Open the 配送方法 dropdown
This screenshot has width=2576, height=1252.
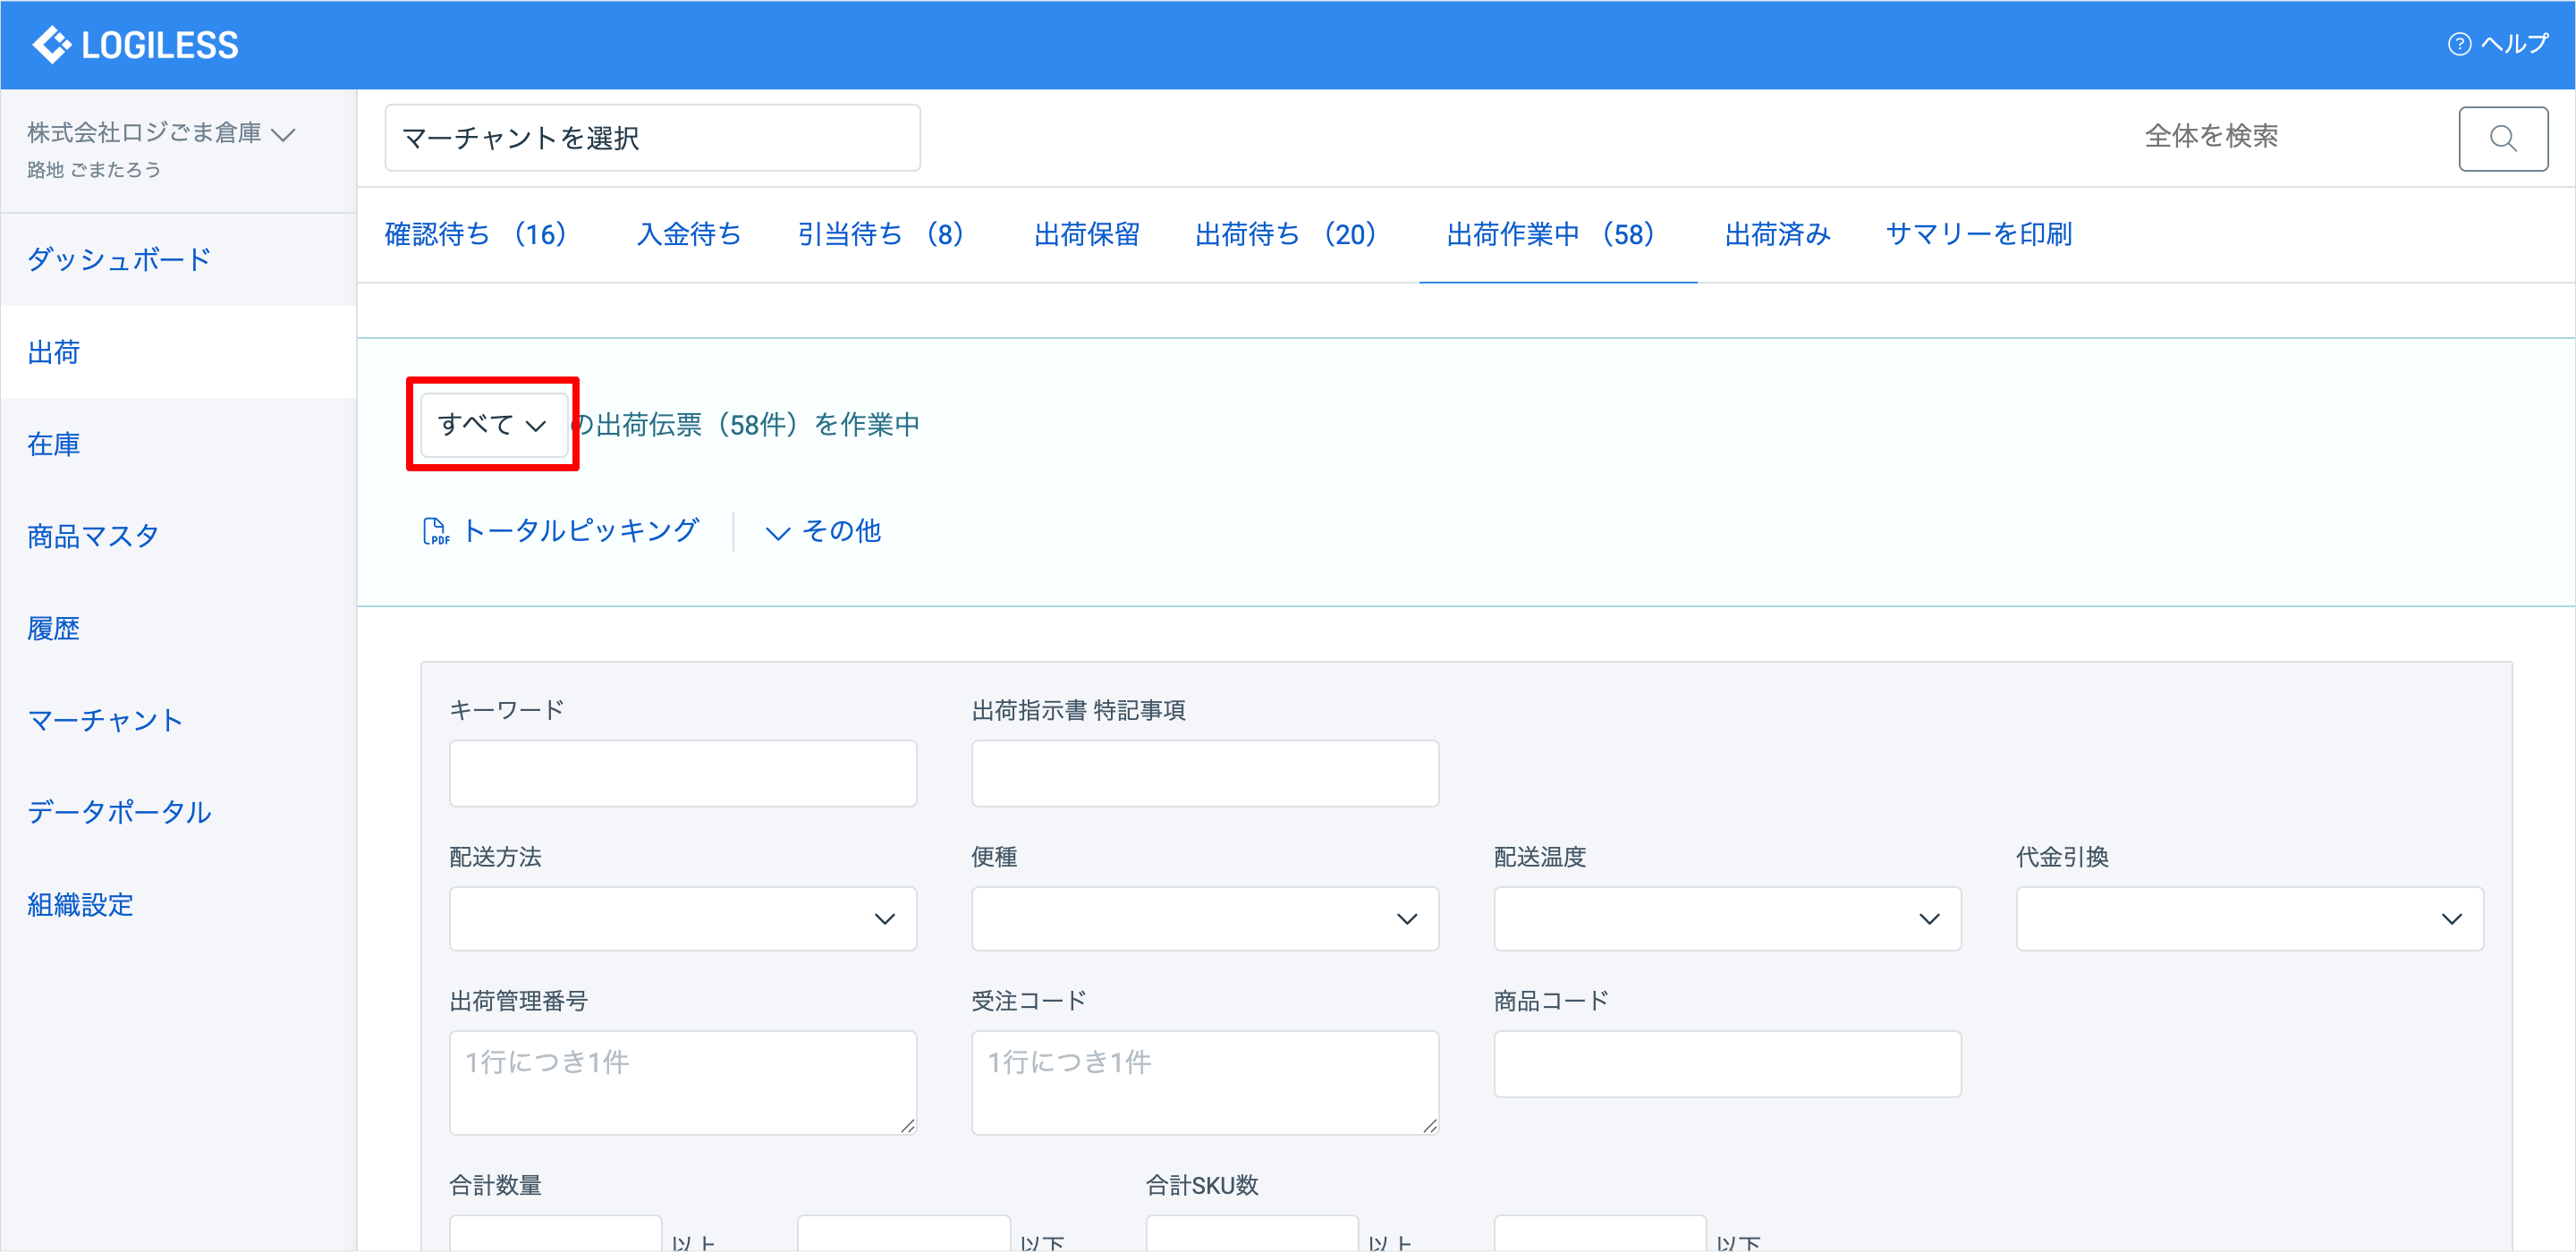coord(682,918)
